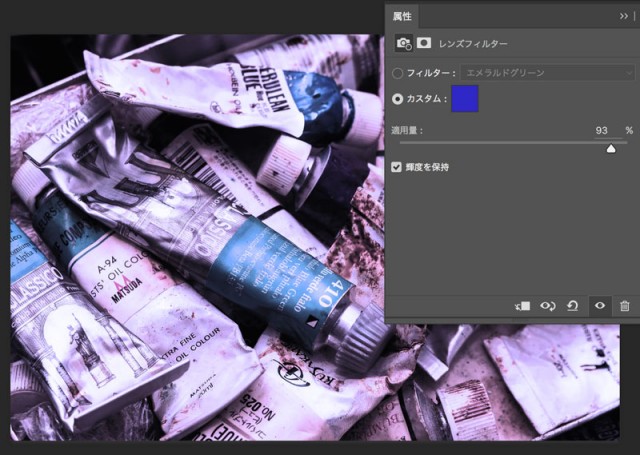
Task: Select the フィルター radio button
Action: [x=398, y=73]
